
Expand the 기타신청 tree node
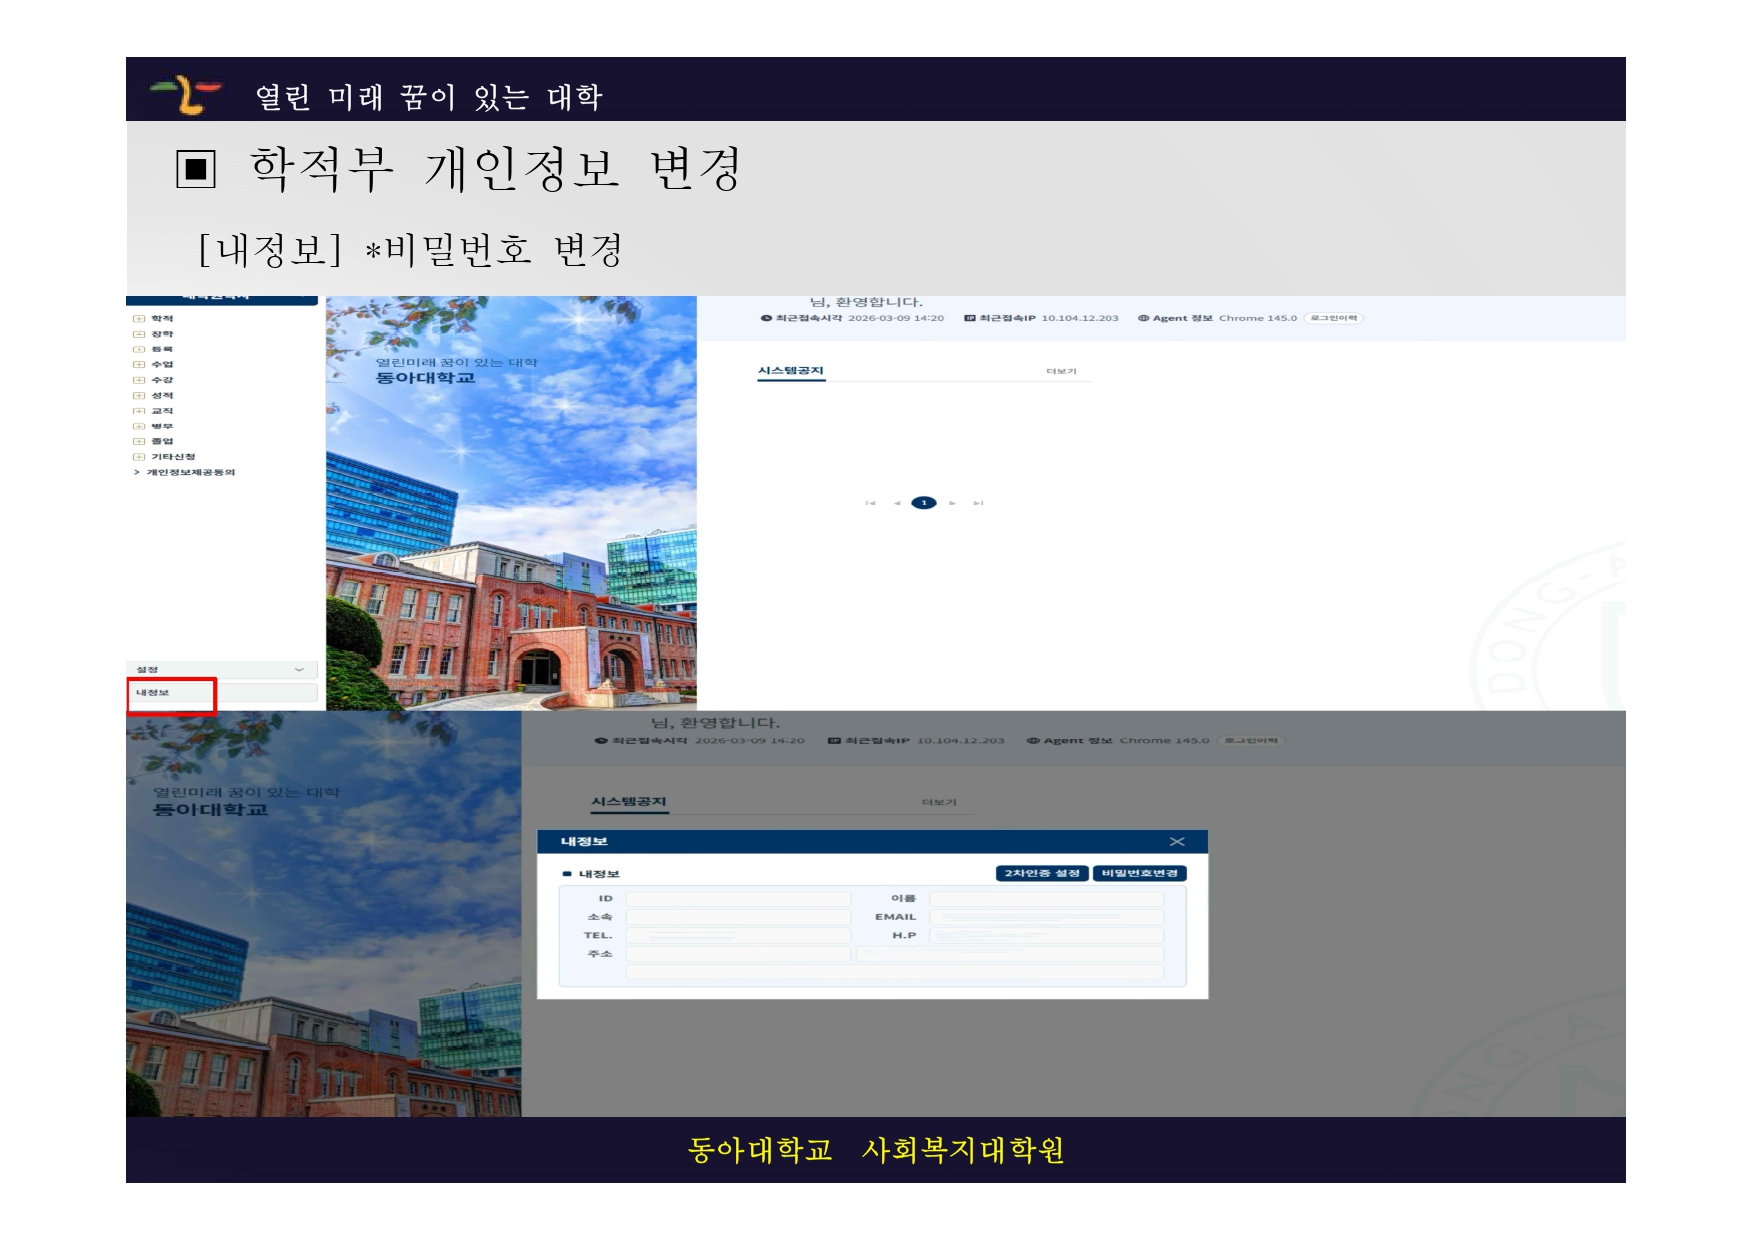pos(139,457)
